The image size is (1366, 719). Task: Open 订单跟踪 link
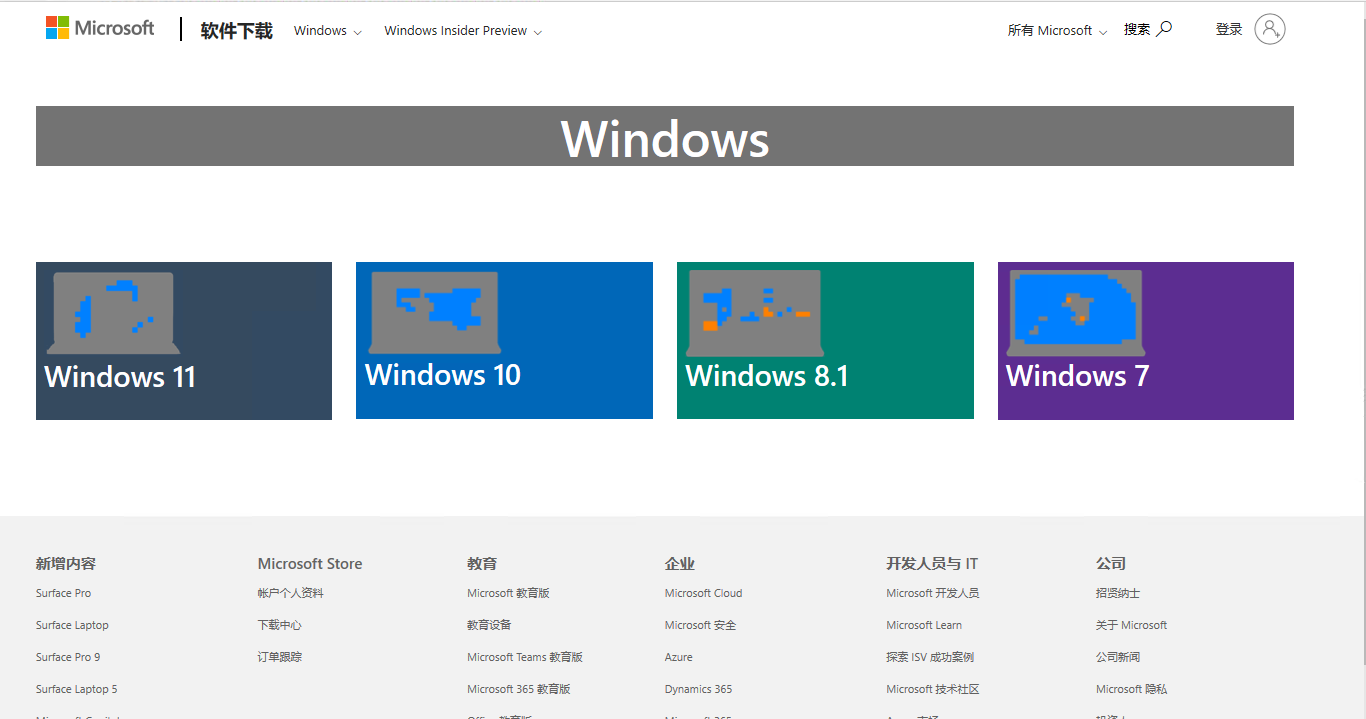[279, 657]
